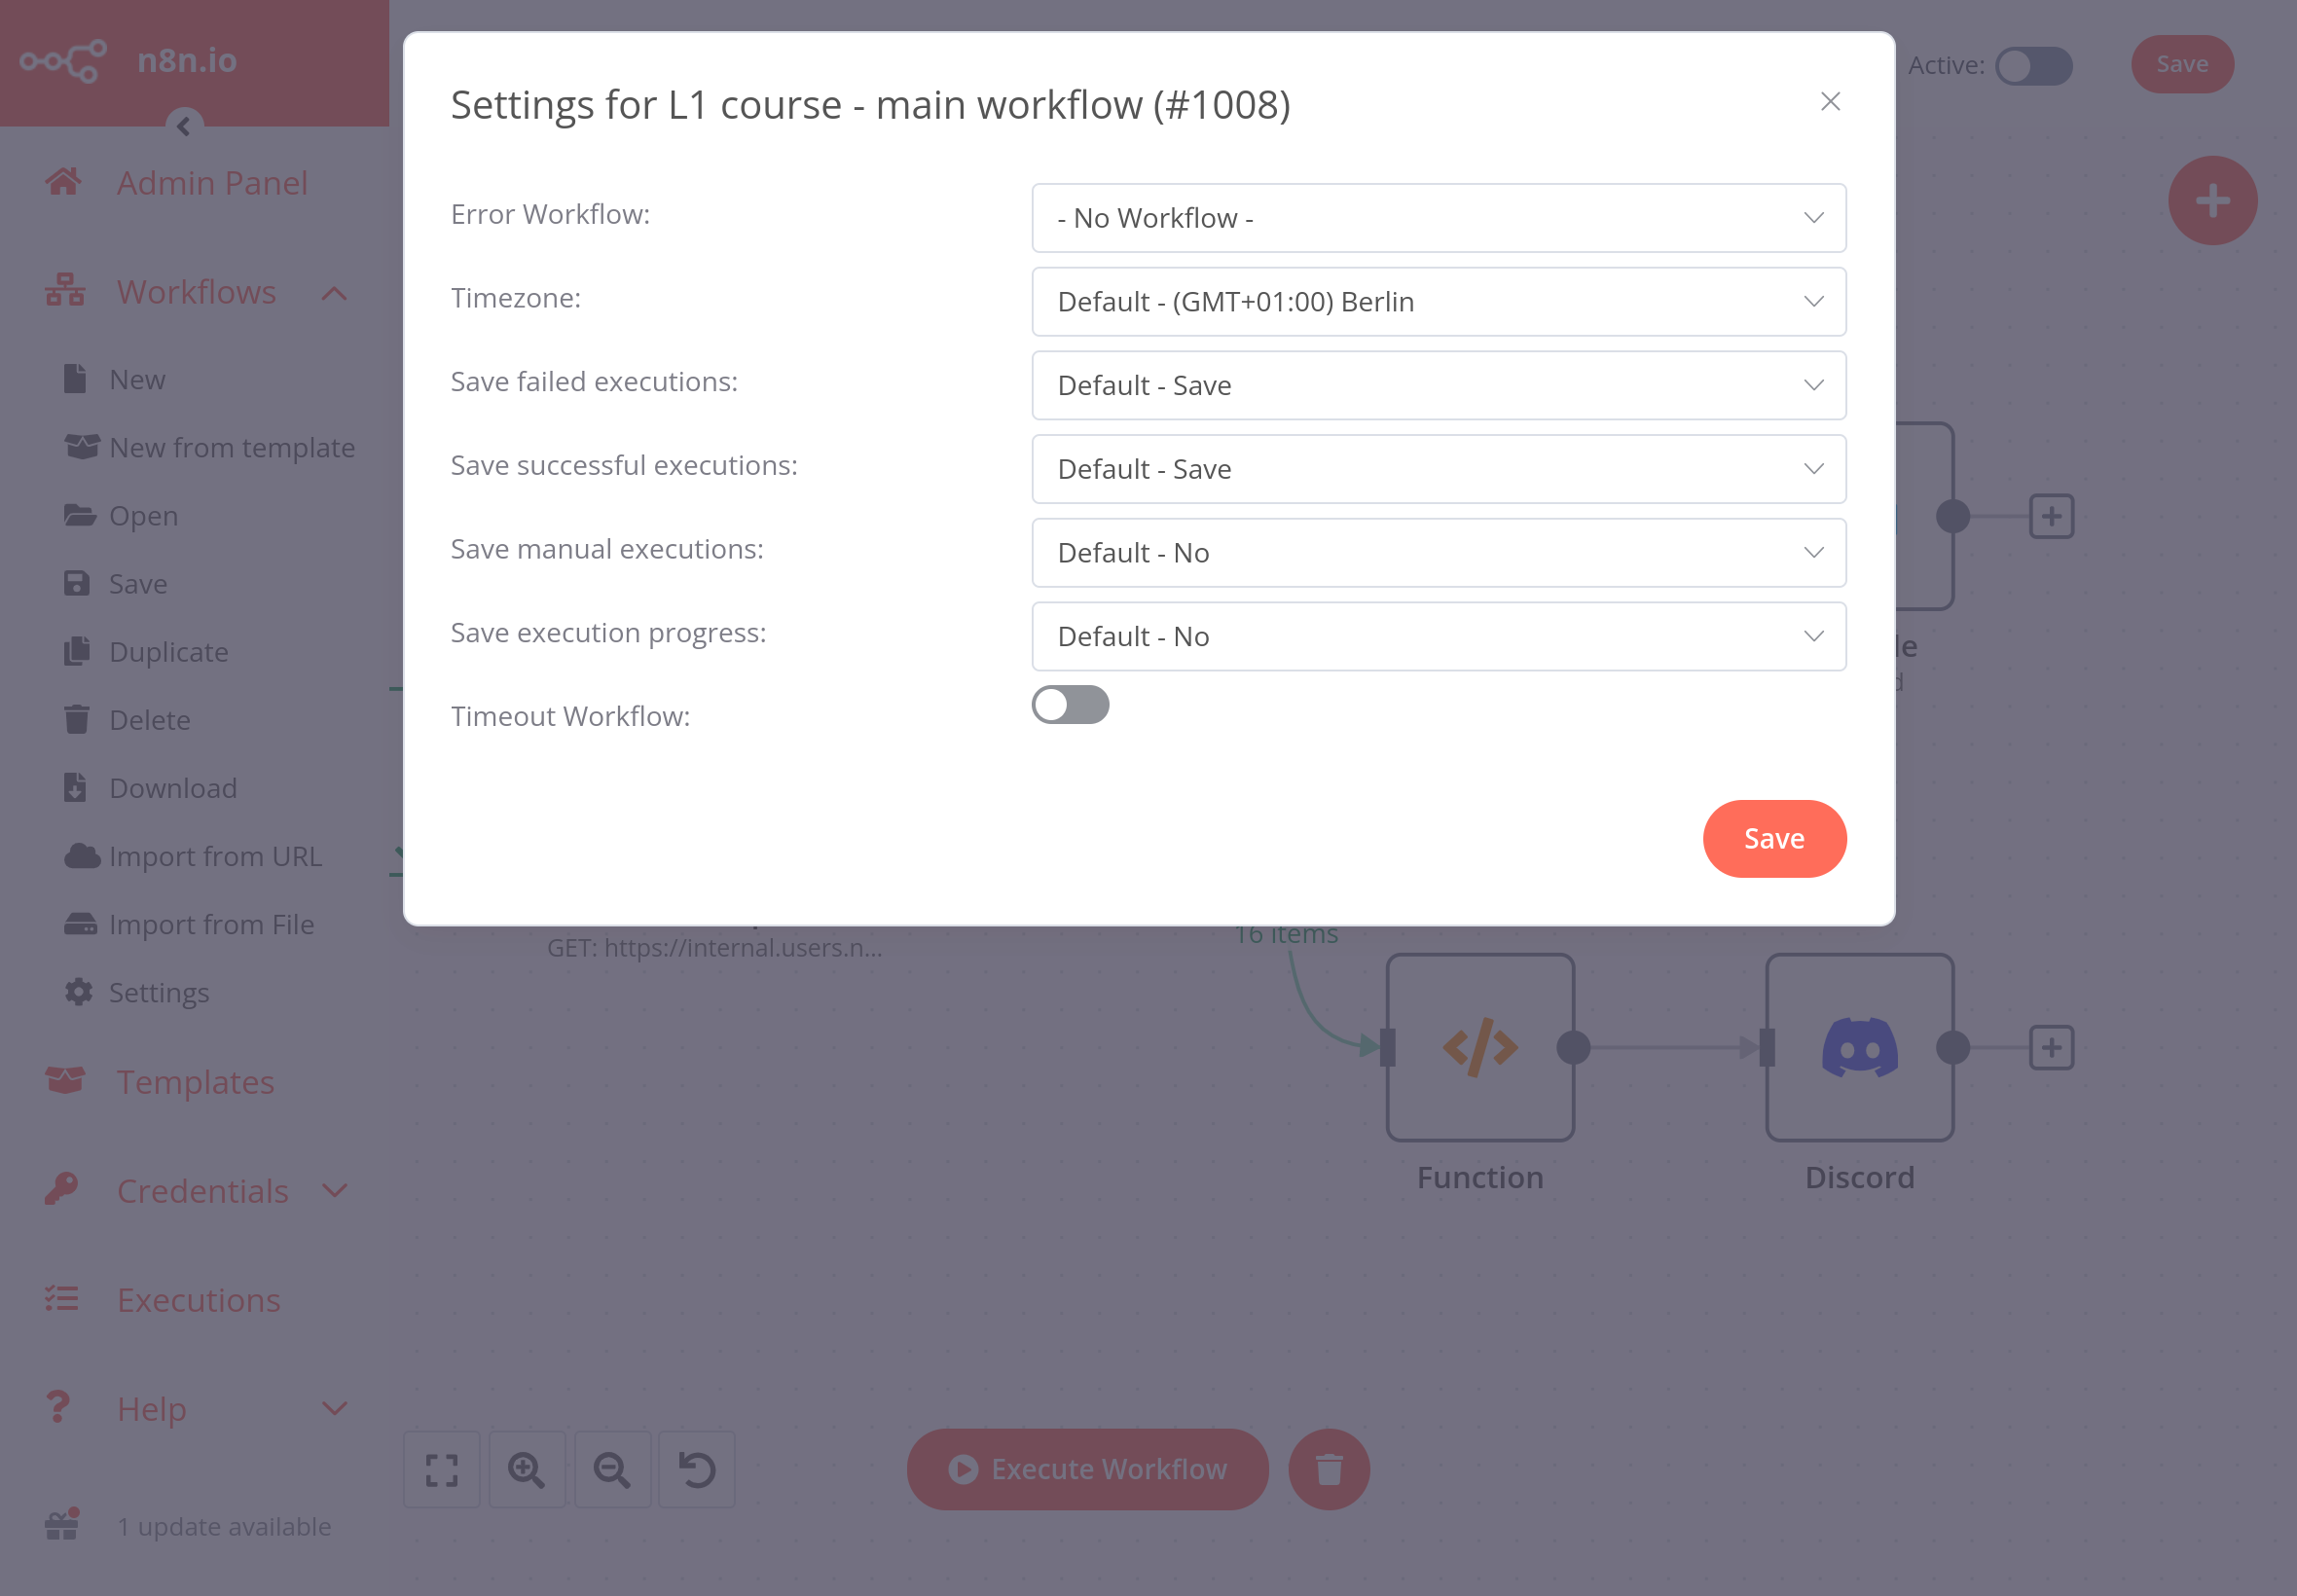Disable the Timeout Workflow toggle

pos(1070,705)
